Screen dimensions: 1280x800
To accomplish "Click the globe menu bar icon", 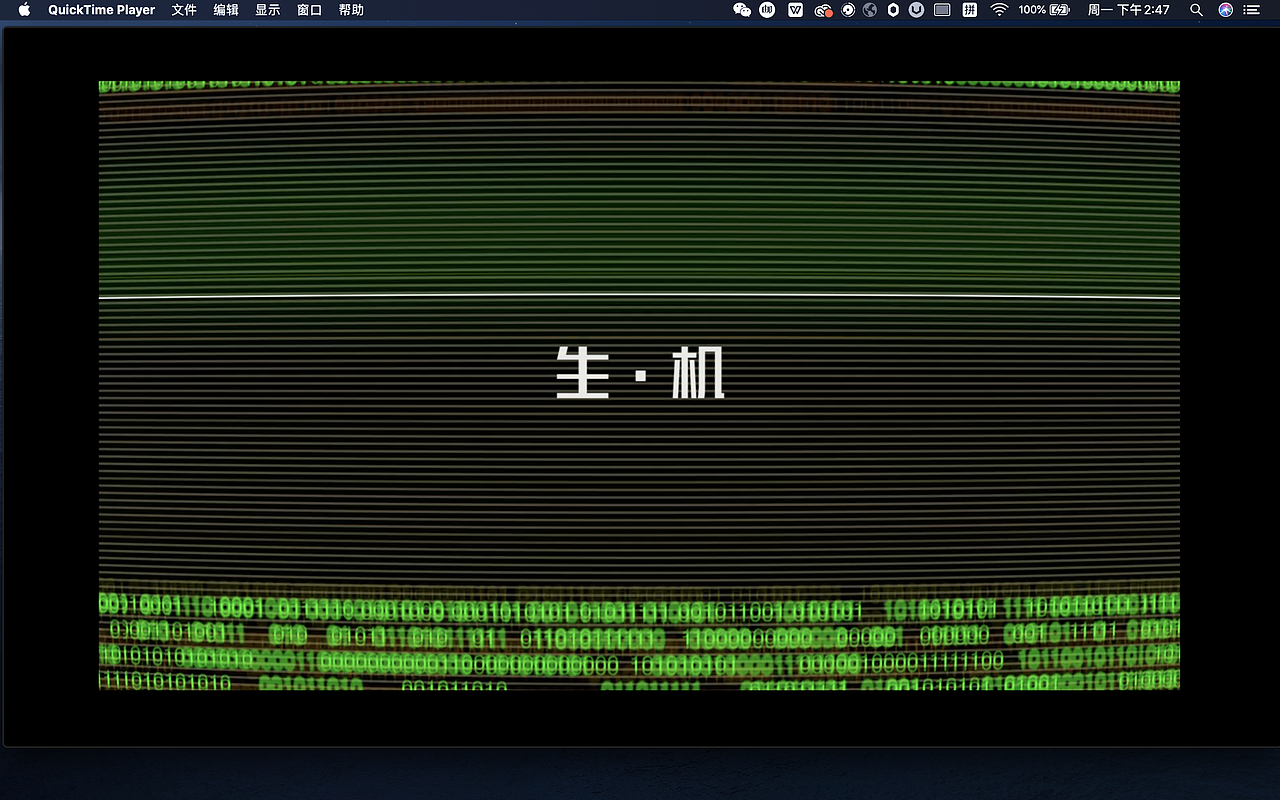I will click(869, 10).
